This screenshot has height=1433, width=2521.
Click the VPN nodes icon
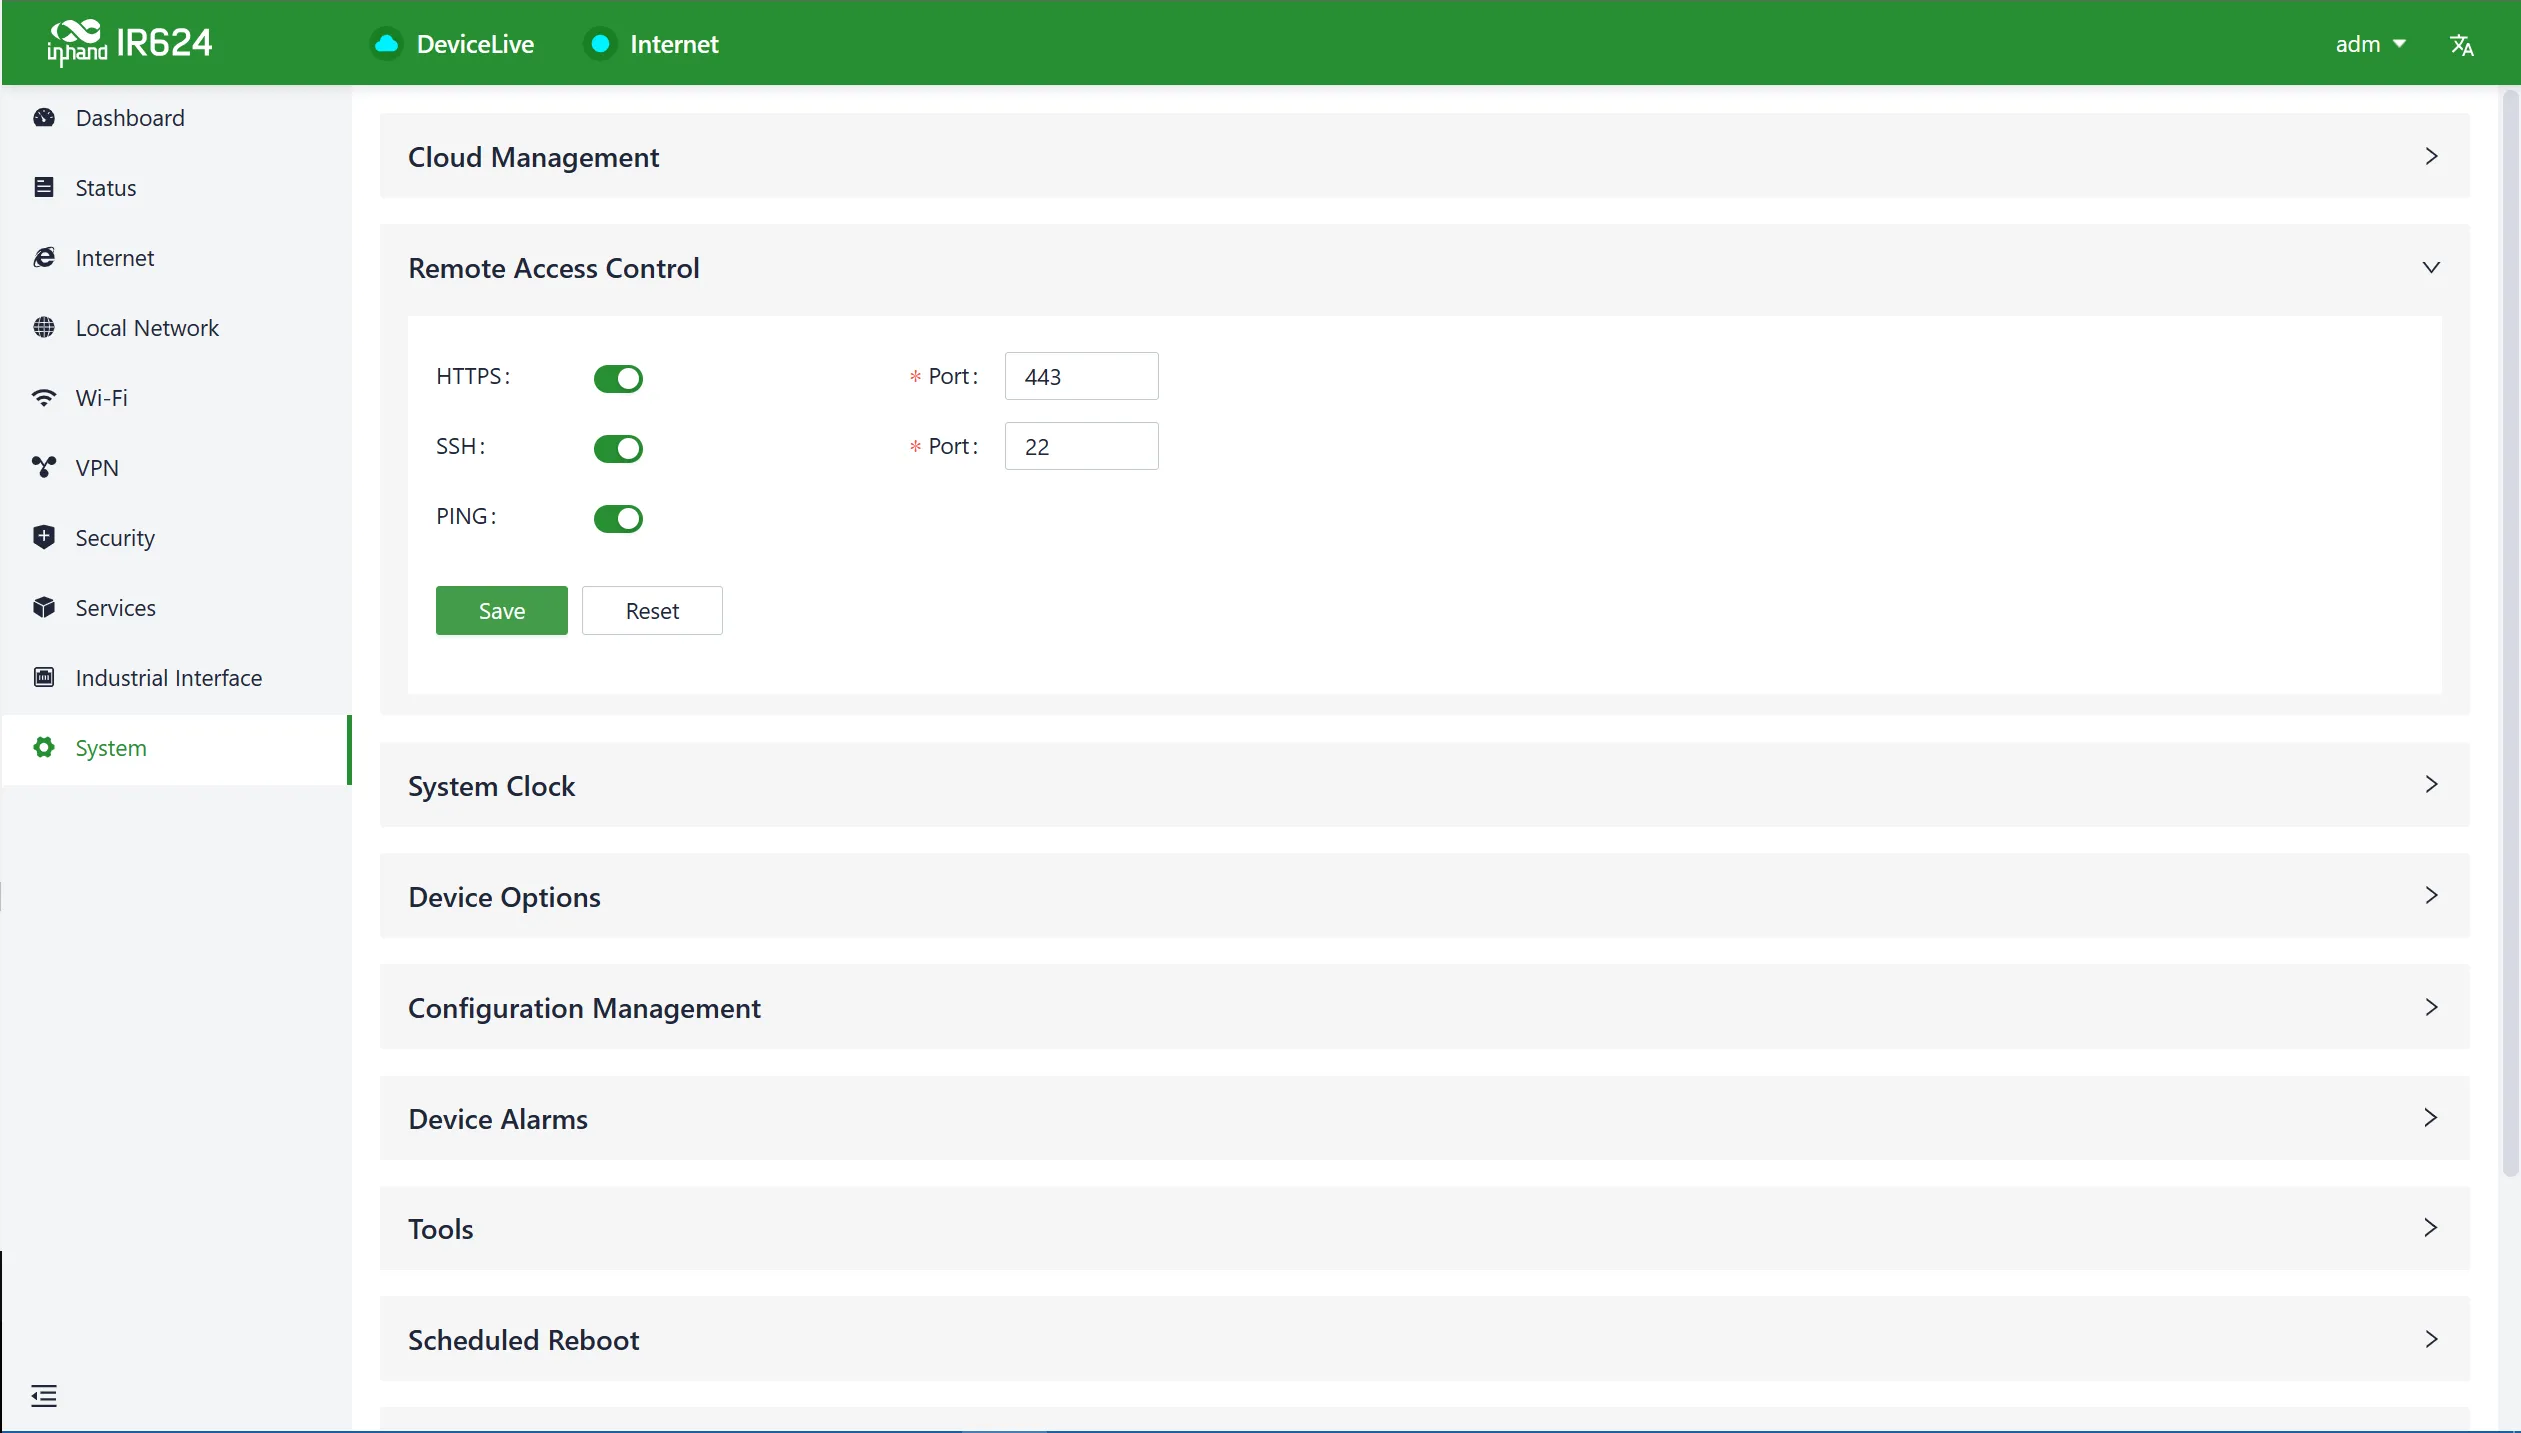[44, 468]
